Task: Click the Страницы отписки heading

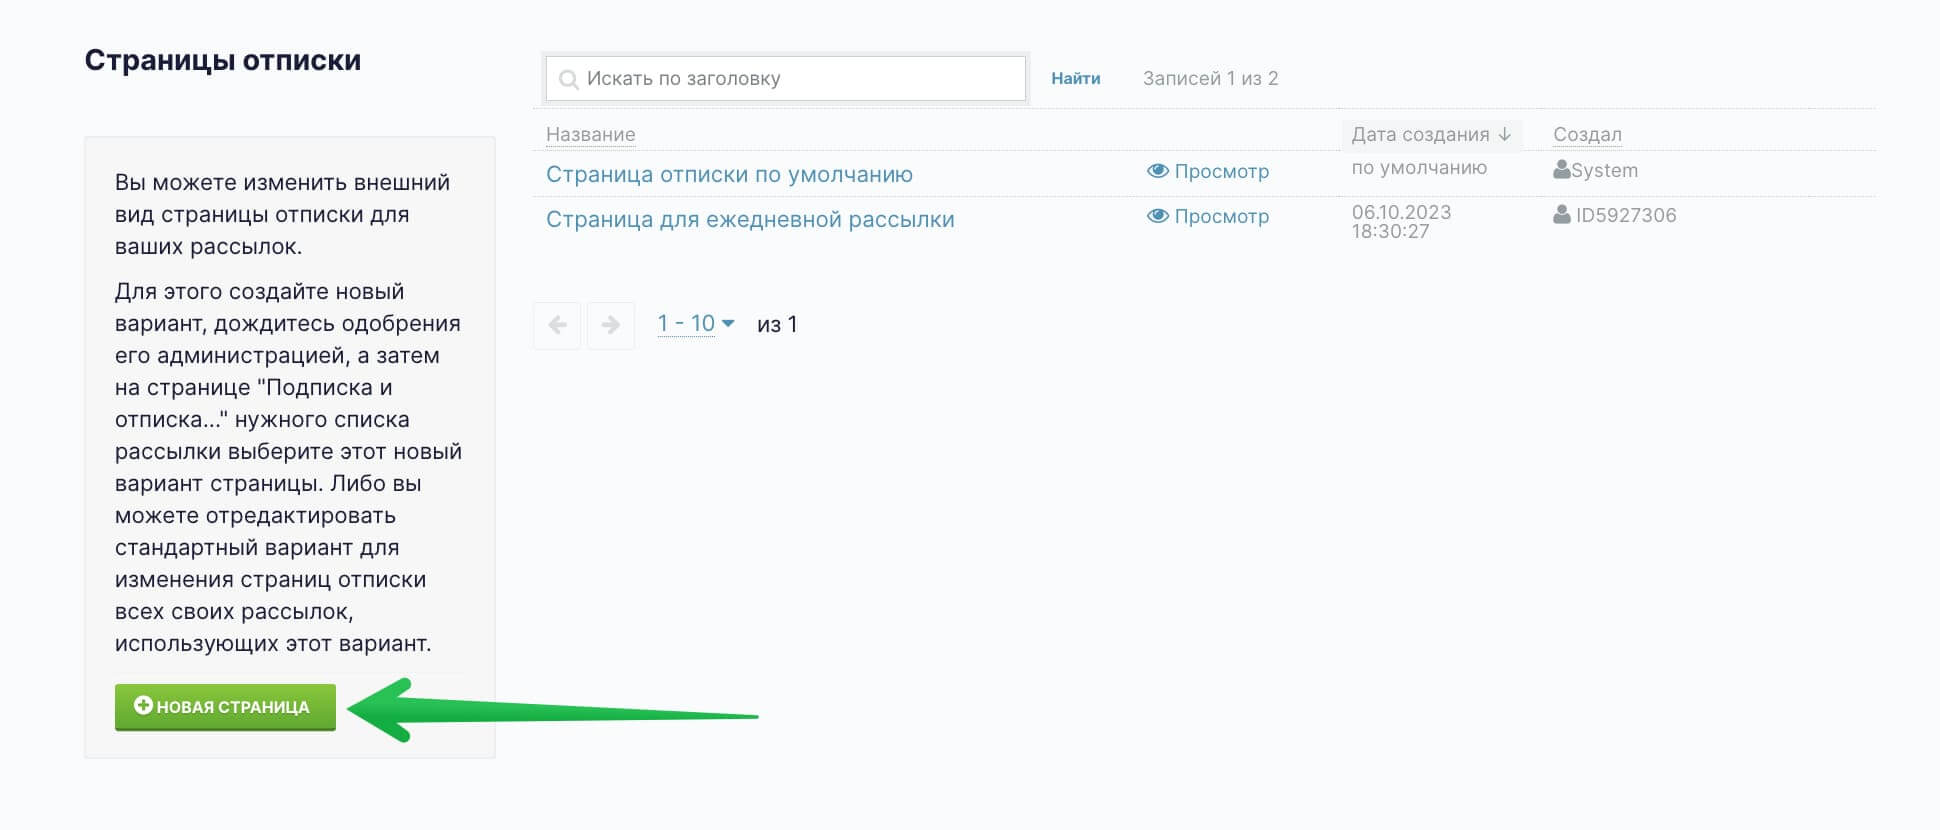Action: tap(223, 60)
